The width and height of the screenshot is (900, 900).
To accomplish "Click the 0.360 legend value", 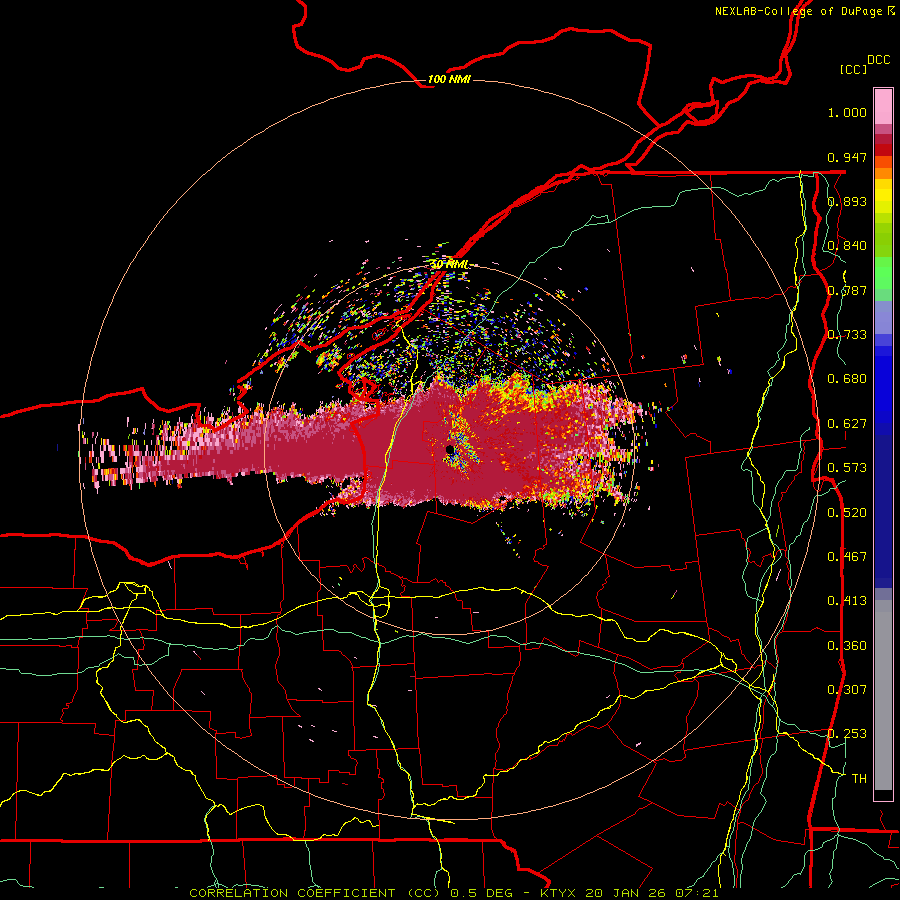I will tap(847, 646).
